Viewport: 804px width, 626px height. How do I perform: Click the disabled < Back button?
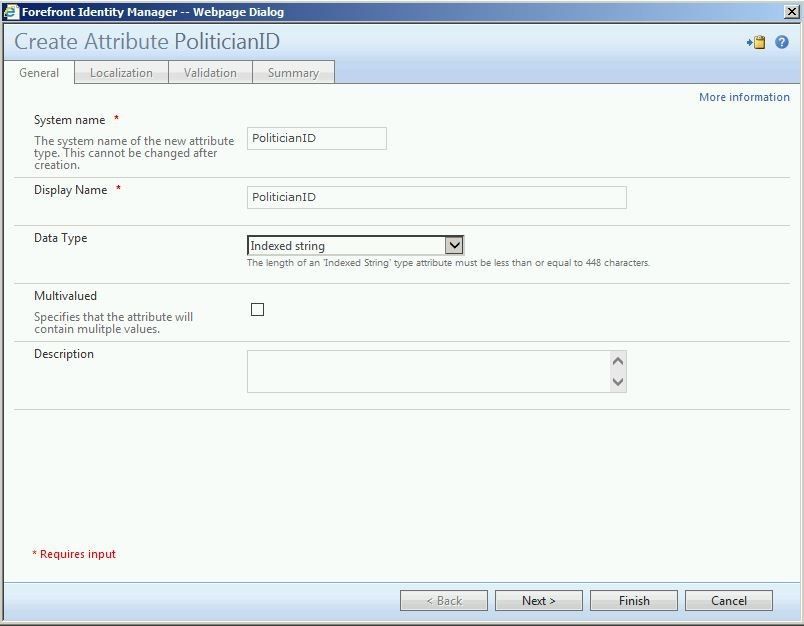[x=444, y=600]
